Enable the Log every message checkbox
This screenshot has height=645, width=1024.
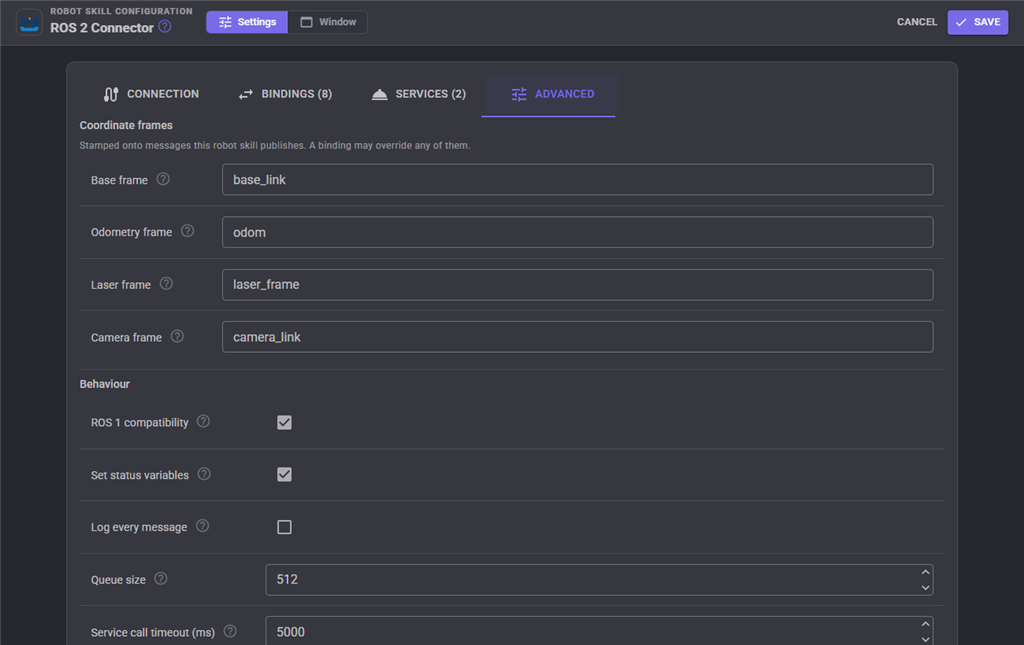(x=284, y=527)
